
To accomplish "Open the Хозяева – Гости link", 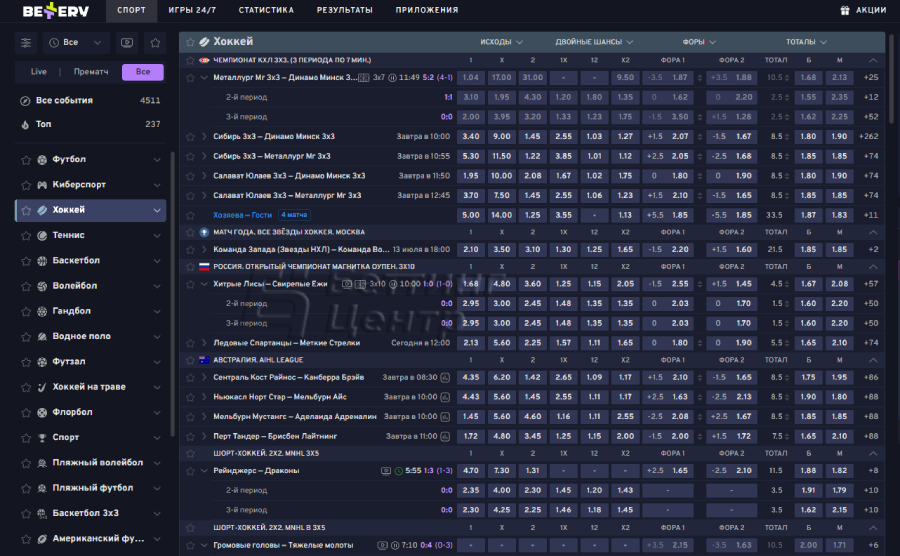I will coord(242,215).
